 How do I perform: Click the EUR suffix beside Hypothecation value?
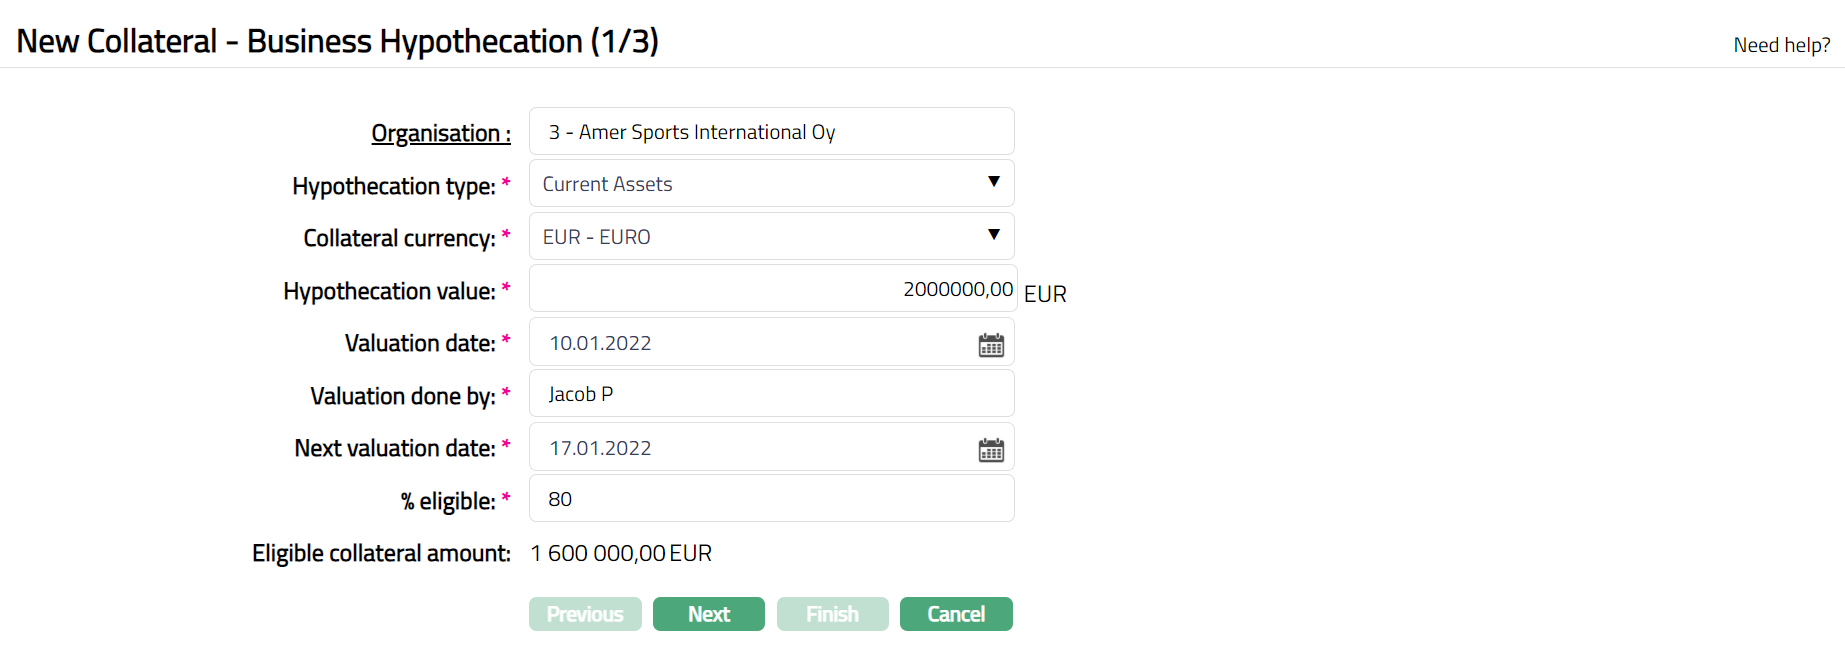pos(1045,294)
